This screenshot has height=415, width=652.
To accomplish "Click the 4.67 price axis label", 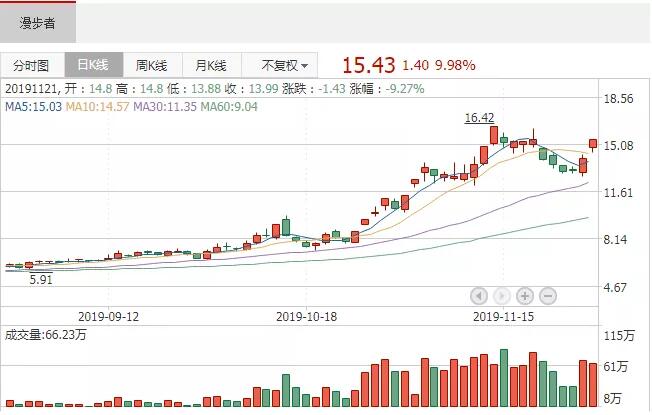I will (x=615, y=287).
